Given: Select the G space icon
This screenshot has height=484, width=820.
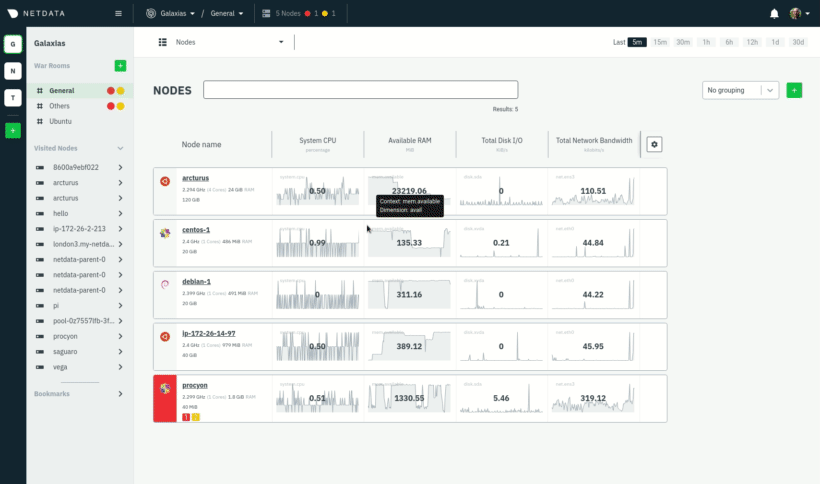Looking at the screenshot, I should [13, 44].
